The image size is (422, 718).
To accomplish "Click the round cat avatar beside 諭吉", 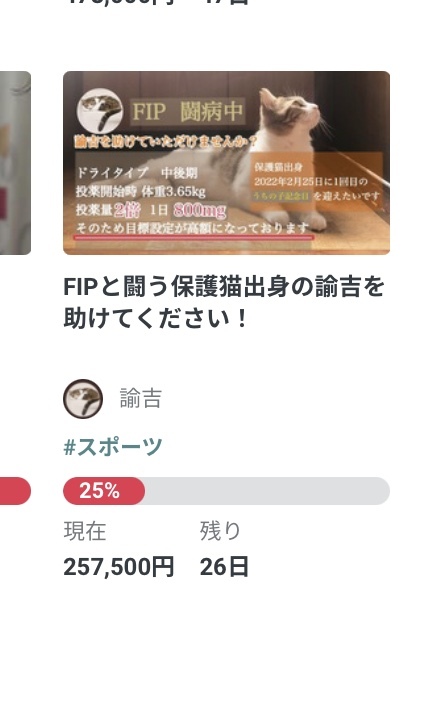I will [x=83, y=398].
